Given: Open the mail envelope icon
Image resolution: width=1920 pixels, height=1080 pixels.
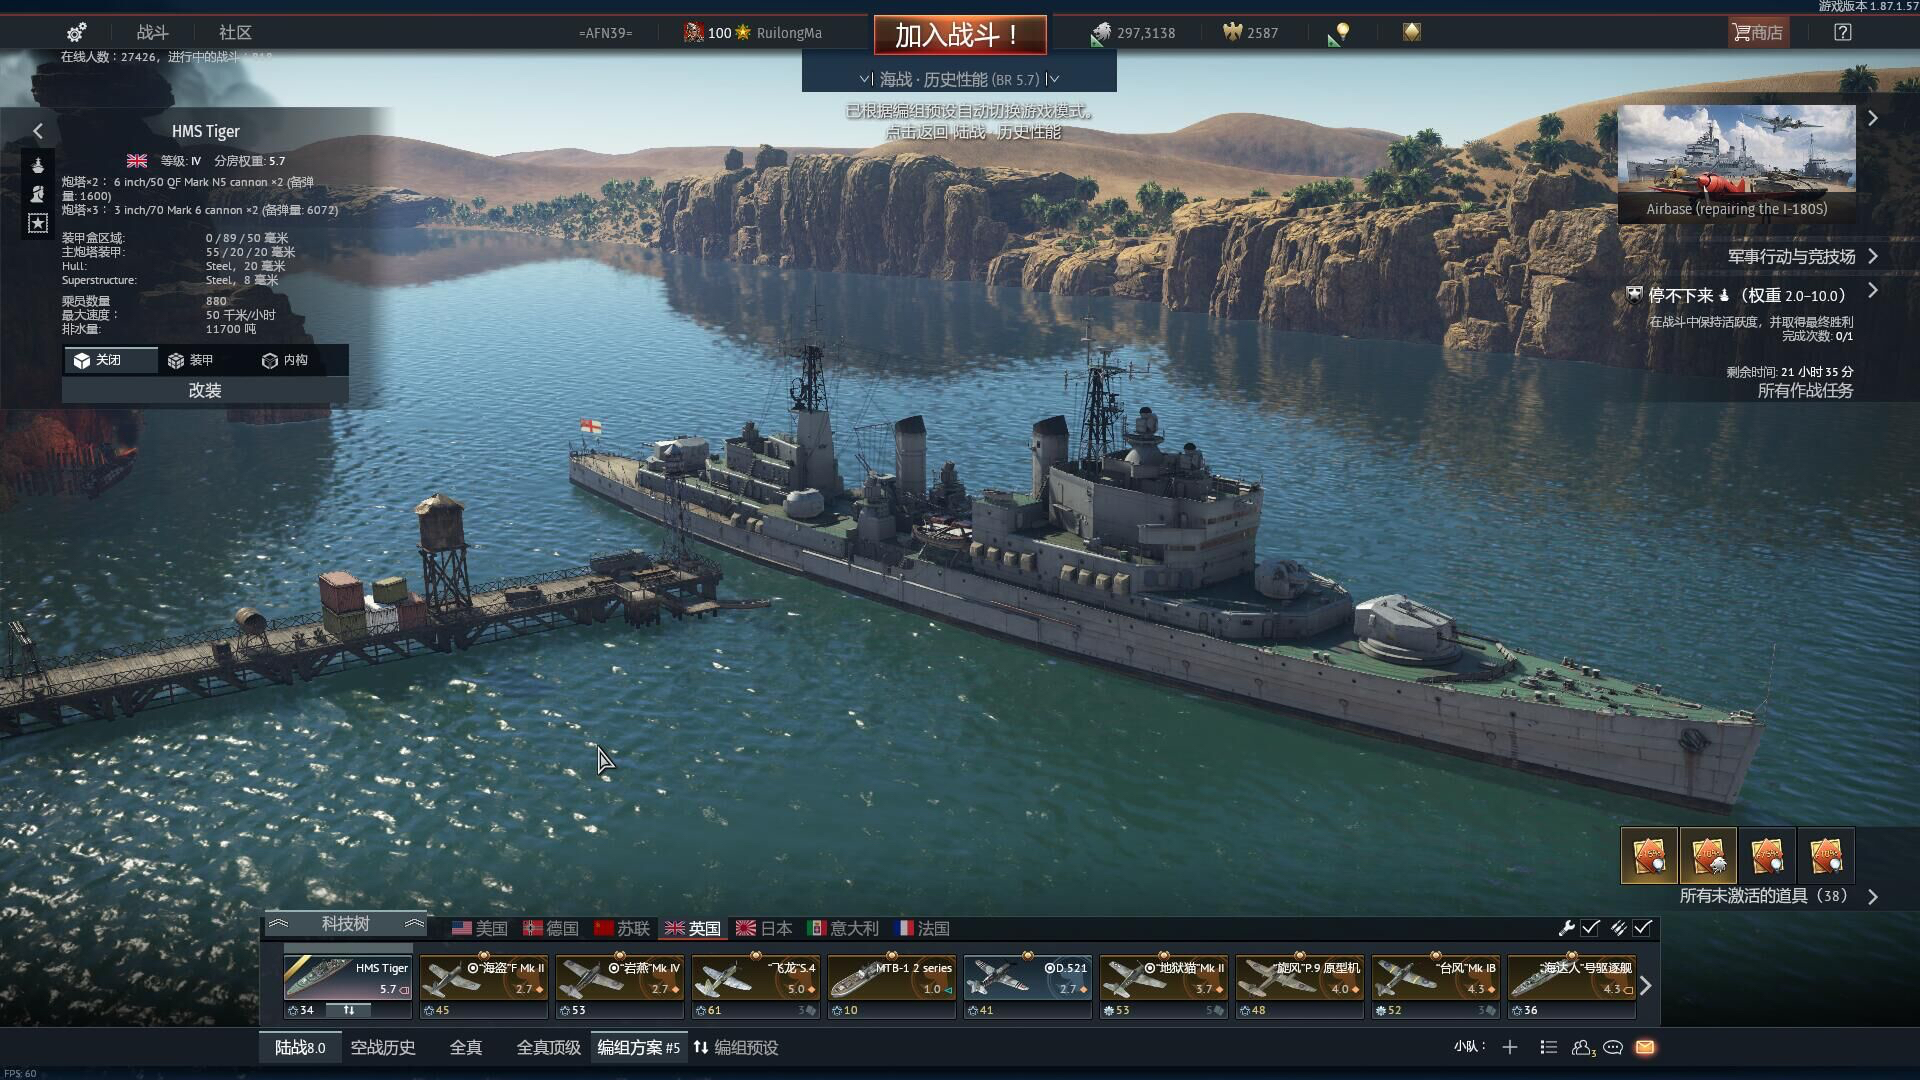Looking at the screenshot, I should point(1645,1047).
